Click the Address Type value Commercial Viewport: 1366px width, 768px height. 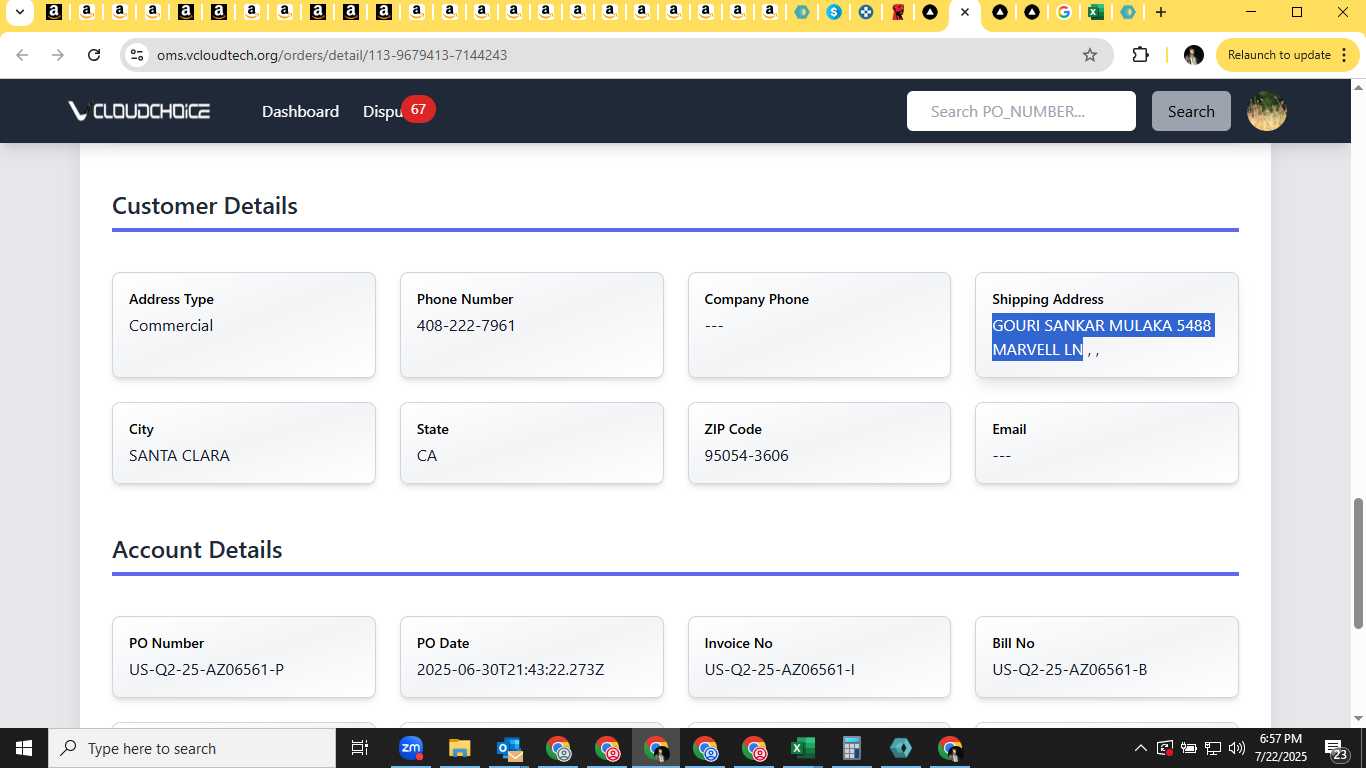pos(171,325)
